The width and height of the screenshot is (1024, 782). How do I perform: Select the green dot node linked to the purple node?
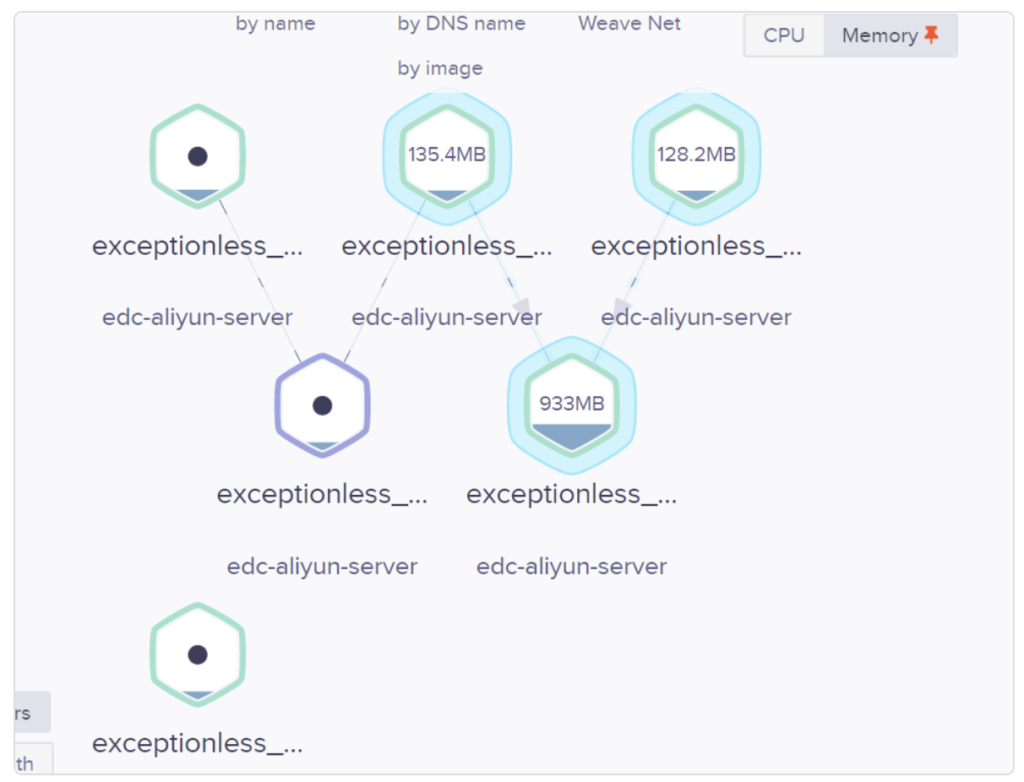tap(198, 156)
